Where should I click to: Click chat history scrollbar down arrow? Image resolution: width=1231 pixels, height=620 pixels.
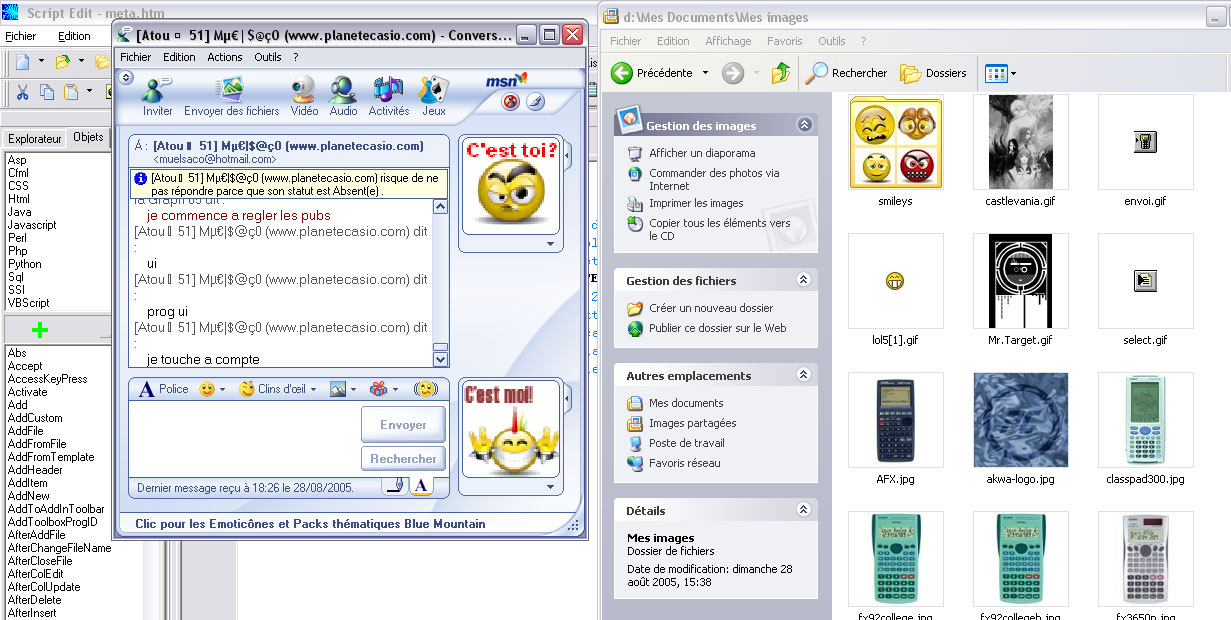[440, 358]
